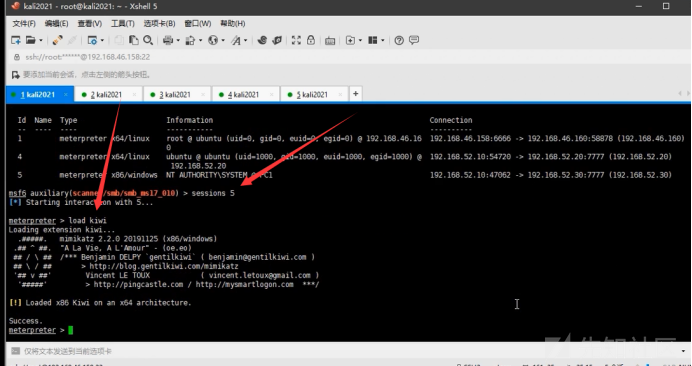Toggle fullscreen mode icon

[x=296, y=41]
